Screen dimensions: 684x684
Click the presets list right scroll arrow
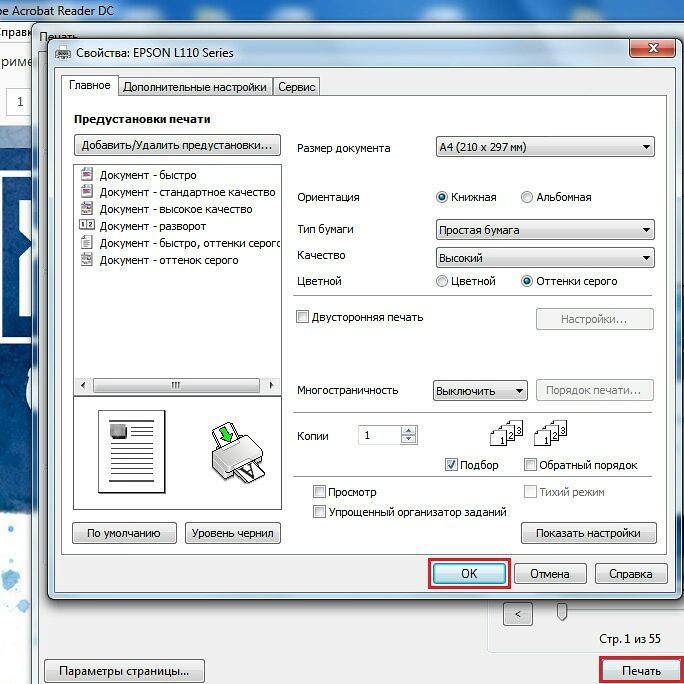point(271,385)
